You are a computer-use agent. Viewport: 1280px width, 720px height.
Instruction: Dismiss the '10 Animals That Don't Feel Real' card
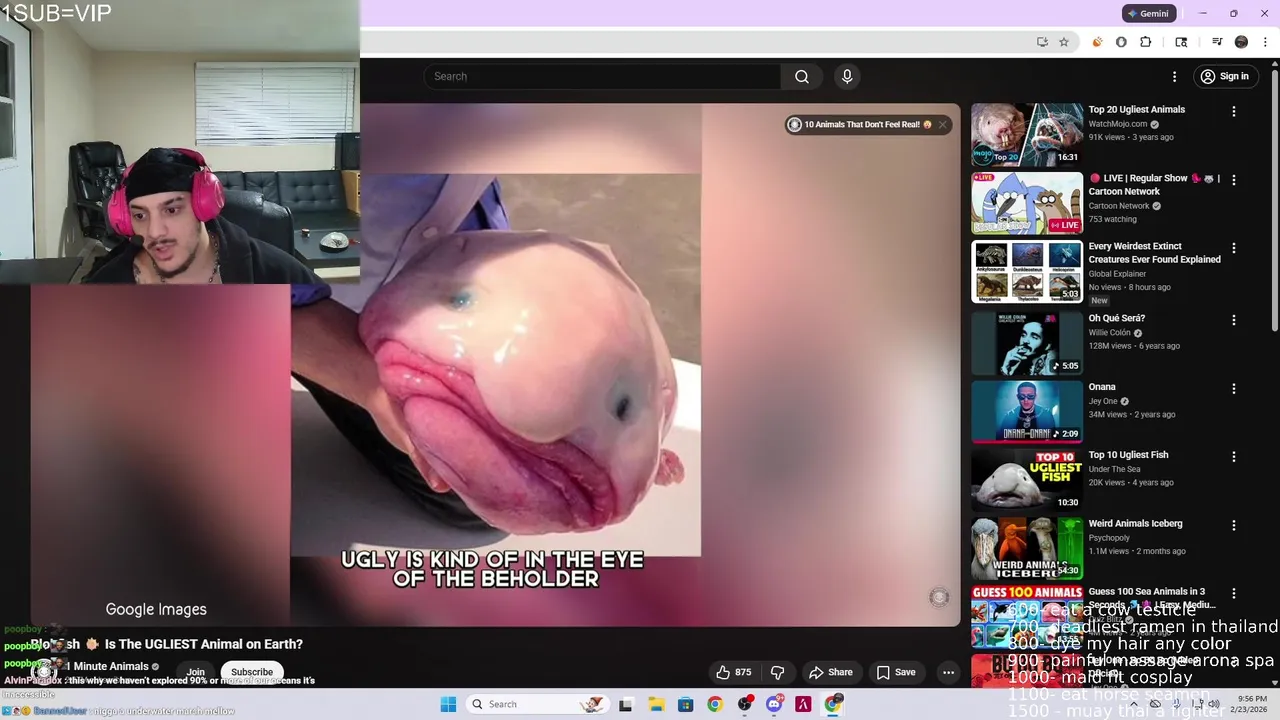(x=942, y=125)
